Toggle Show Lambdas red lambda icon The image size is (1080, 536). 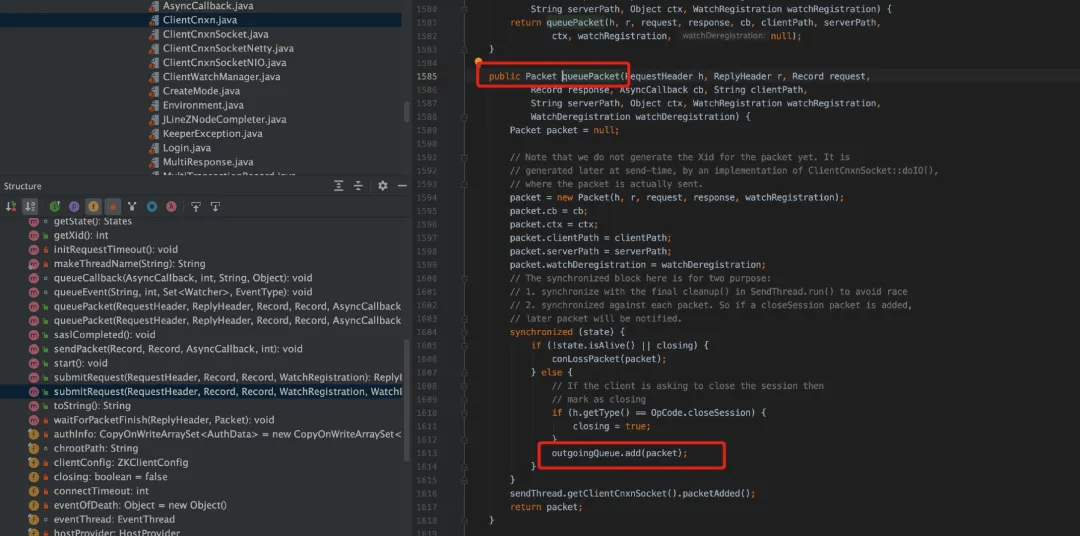tap(172, 206)
